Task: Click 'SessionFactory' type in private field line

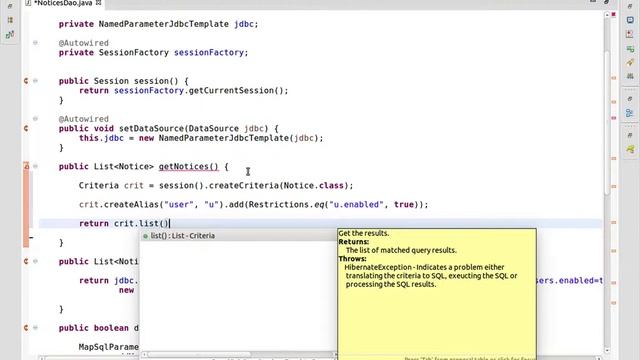Action: tap(133, 53)
